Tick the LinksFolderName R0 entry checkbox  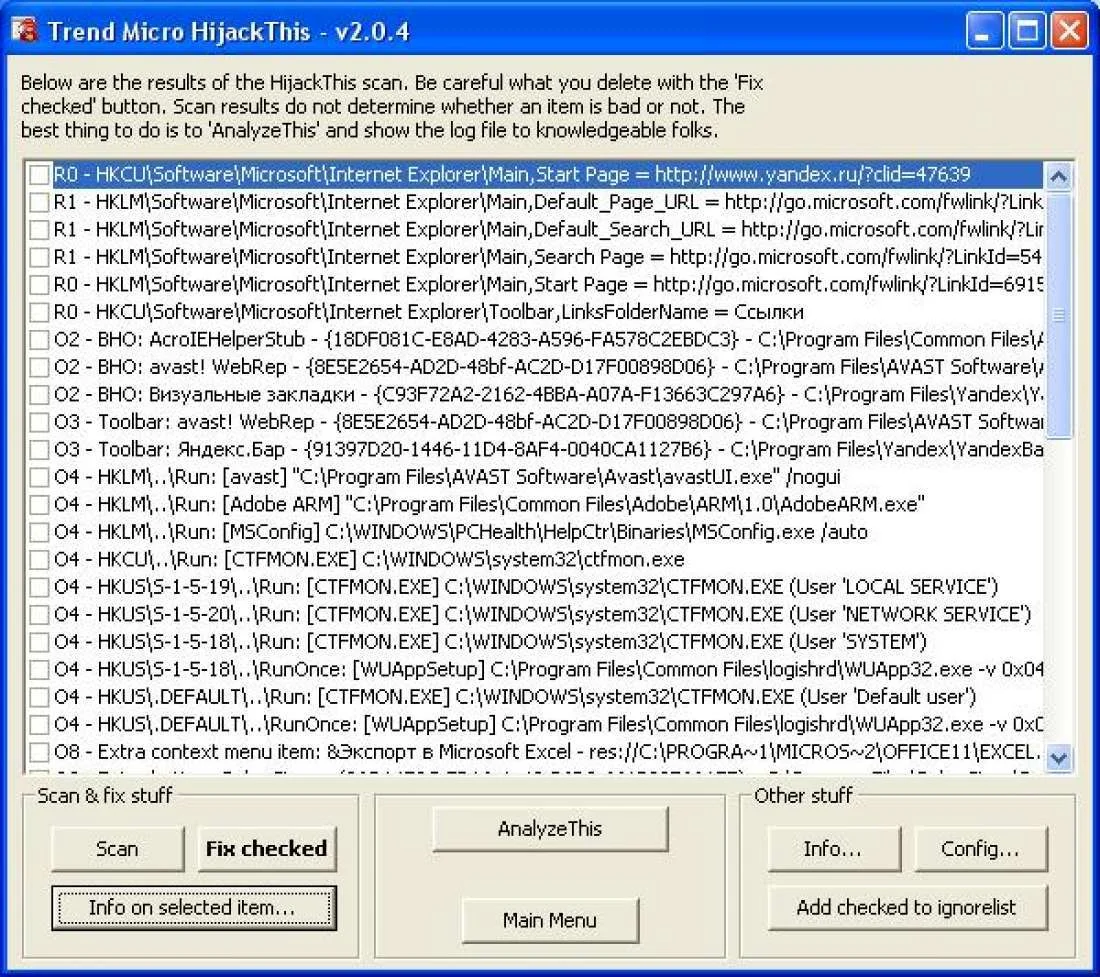(39, 312)
